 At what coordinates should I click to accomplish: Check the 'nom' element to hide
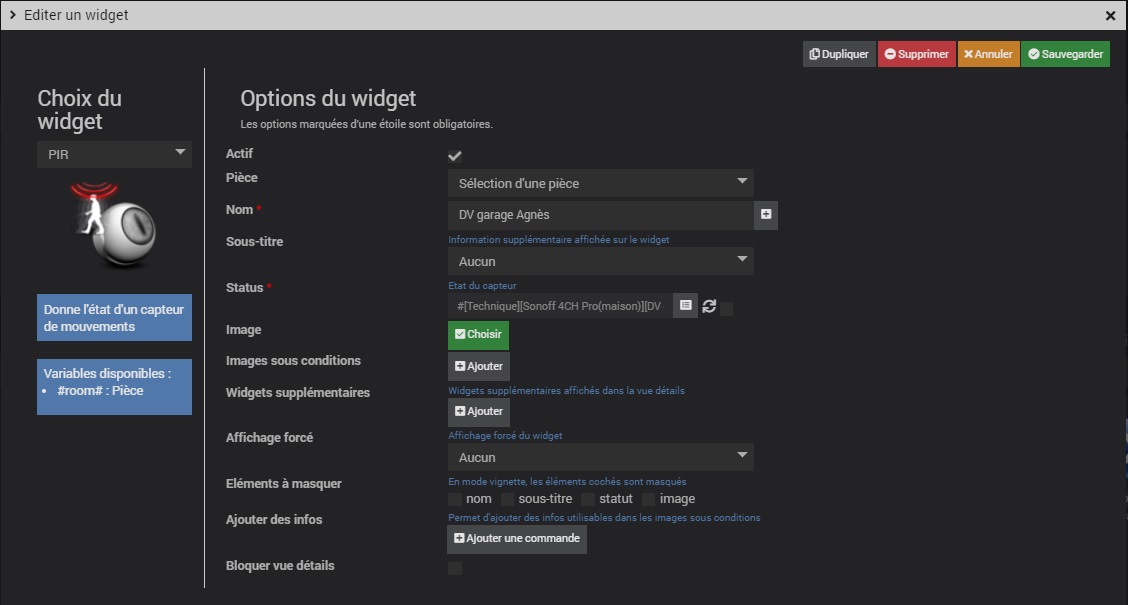coord(455,499)
